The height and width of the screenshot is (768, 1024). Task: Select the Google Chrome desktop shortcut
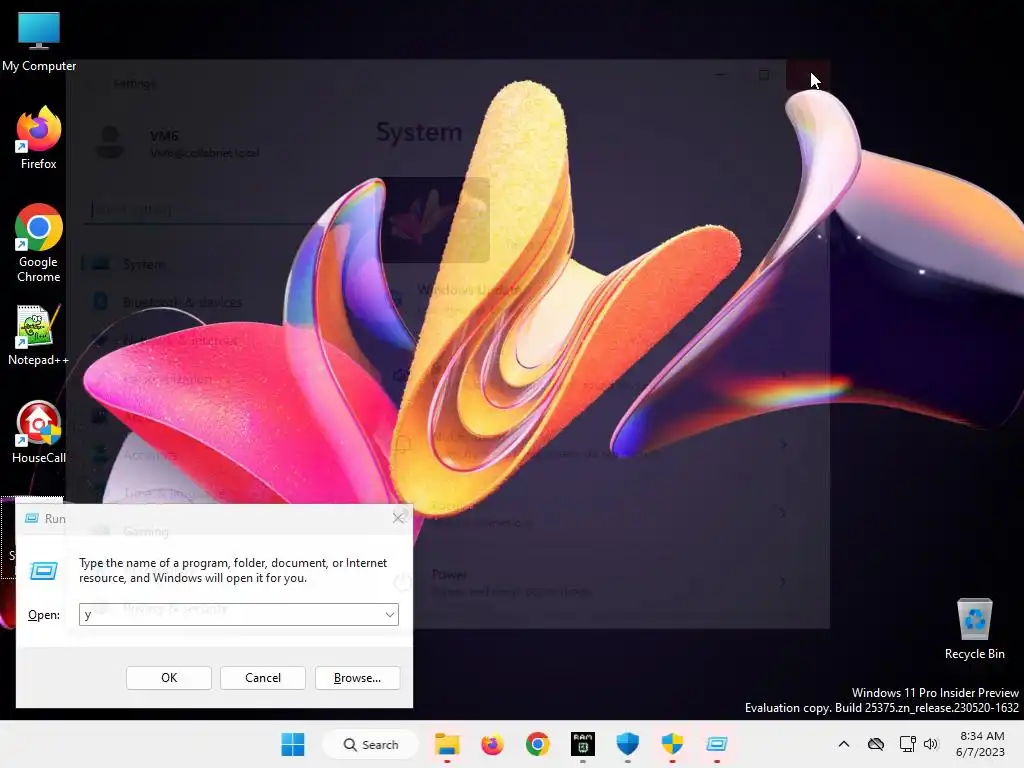click(39, 243)
